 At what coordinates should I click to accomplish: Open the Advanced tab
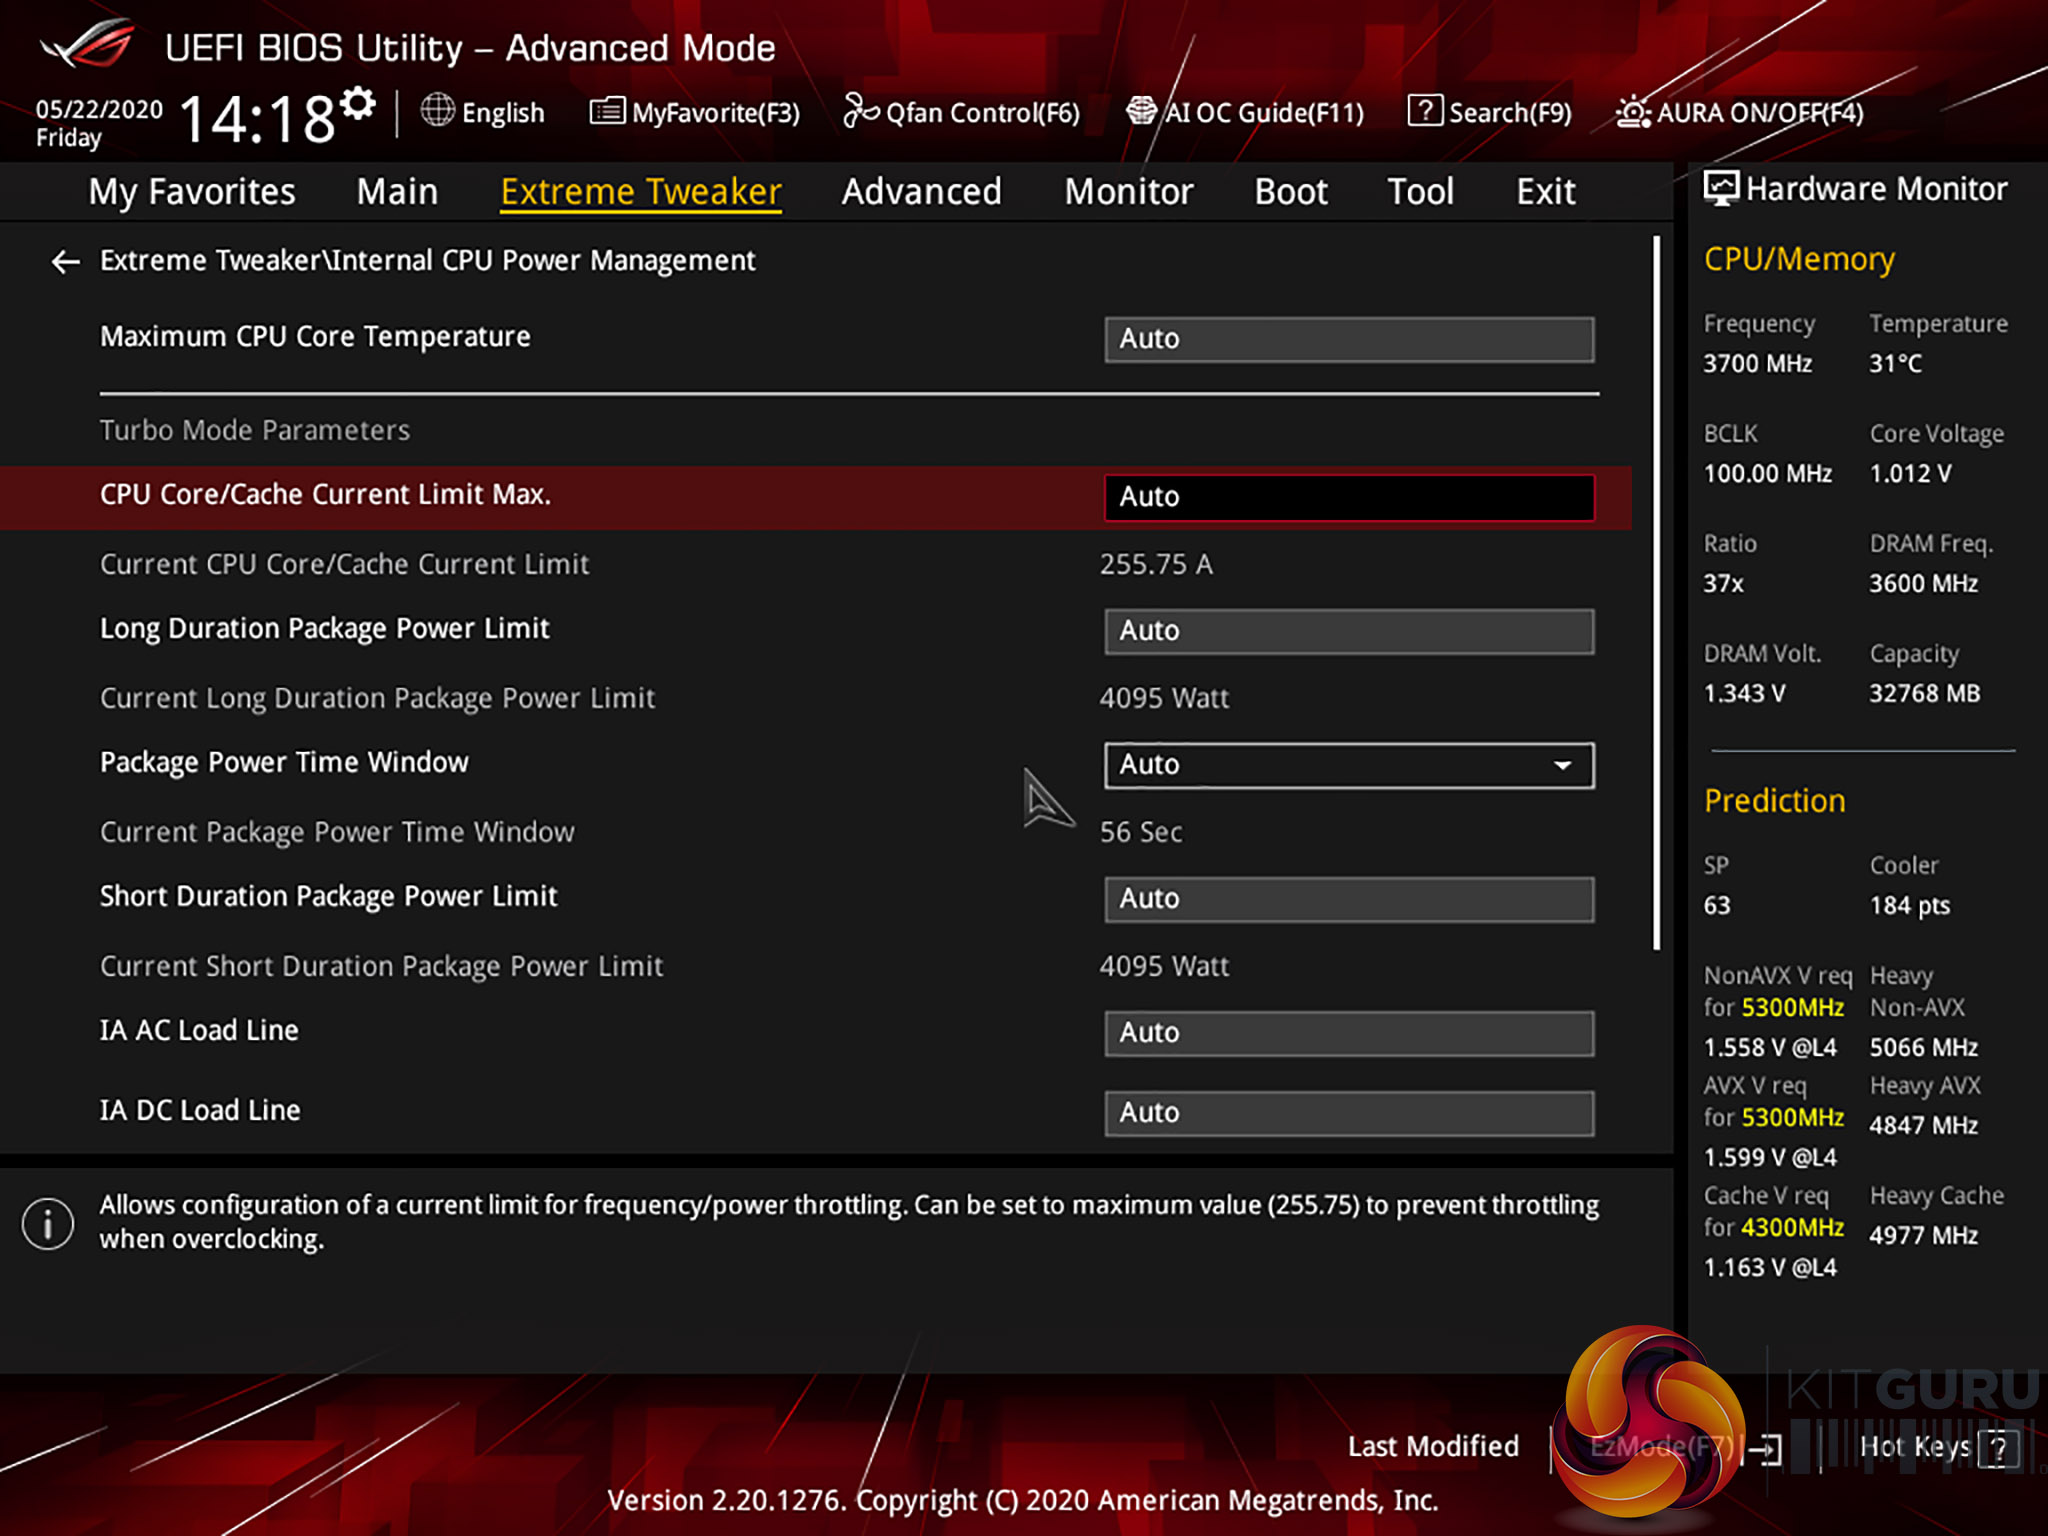point(921,191)
